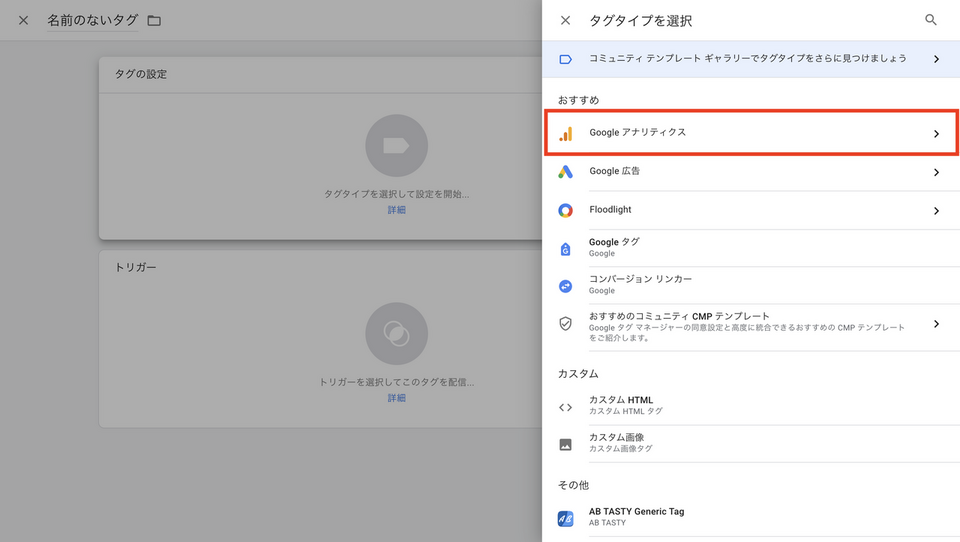Click the folder icon beside tag name
Image resolution: width=960 pixels, height=542 pixels.
click(x=154, y=21)
